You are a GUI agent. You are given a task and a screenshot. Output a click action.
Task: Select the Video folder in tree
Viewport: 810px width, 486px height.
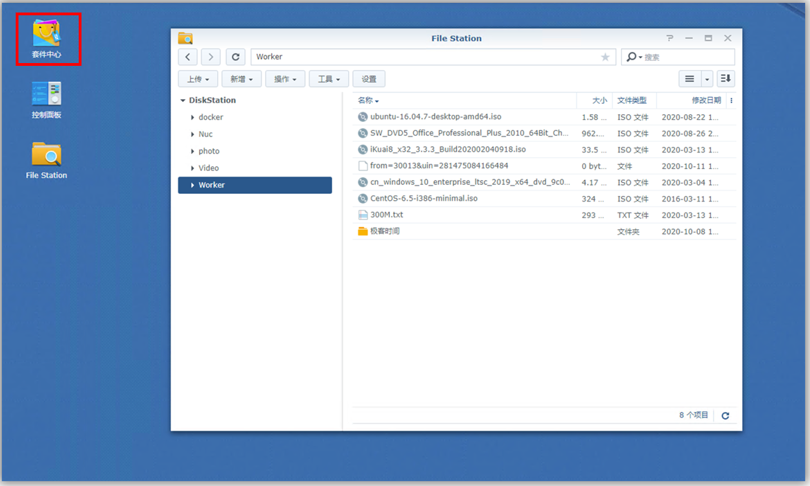[209, 168]
